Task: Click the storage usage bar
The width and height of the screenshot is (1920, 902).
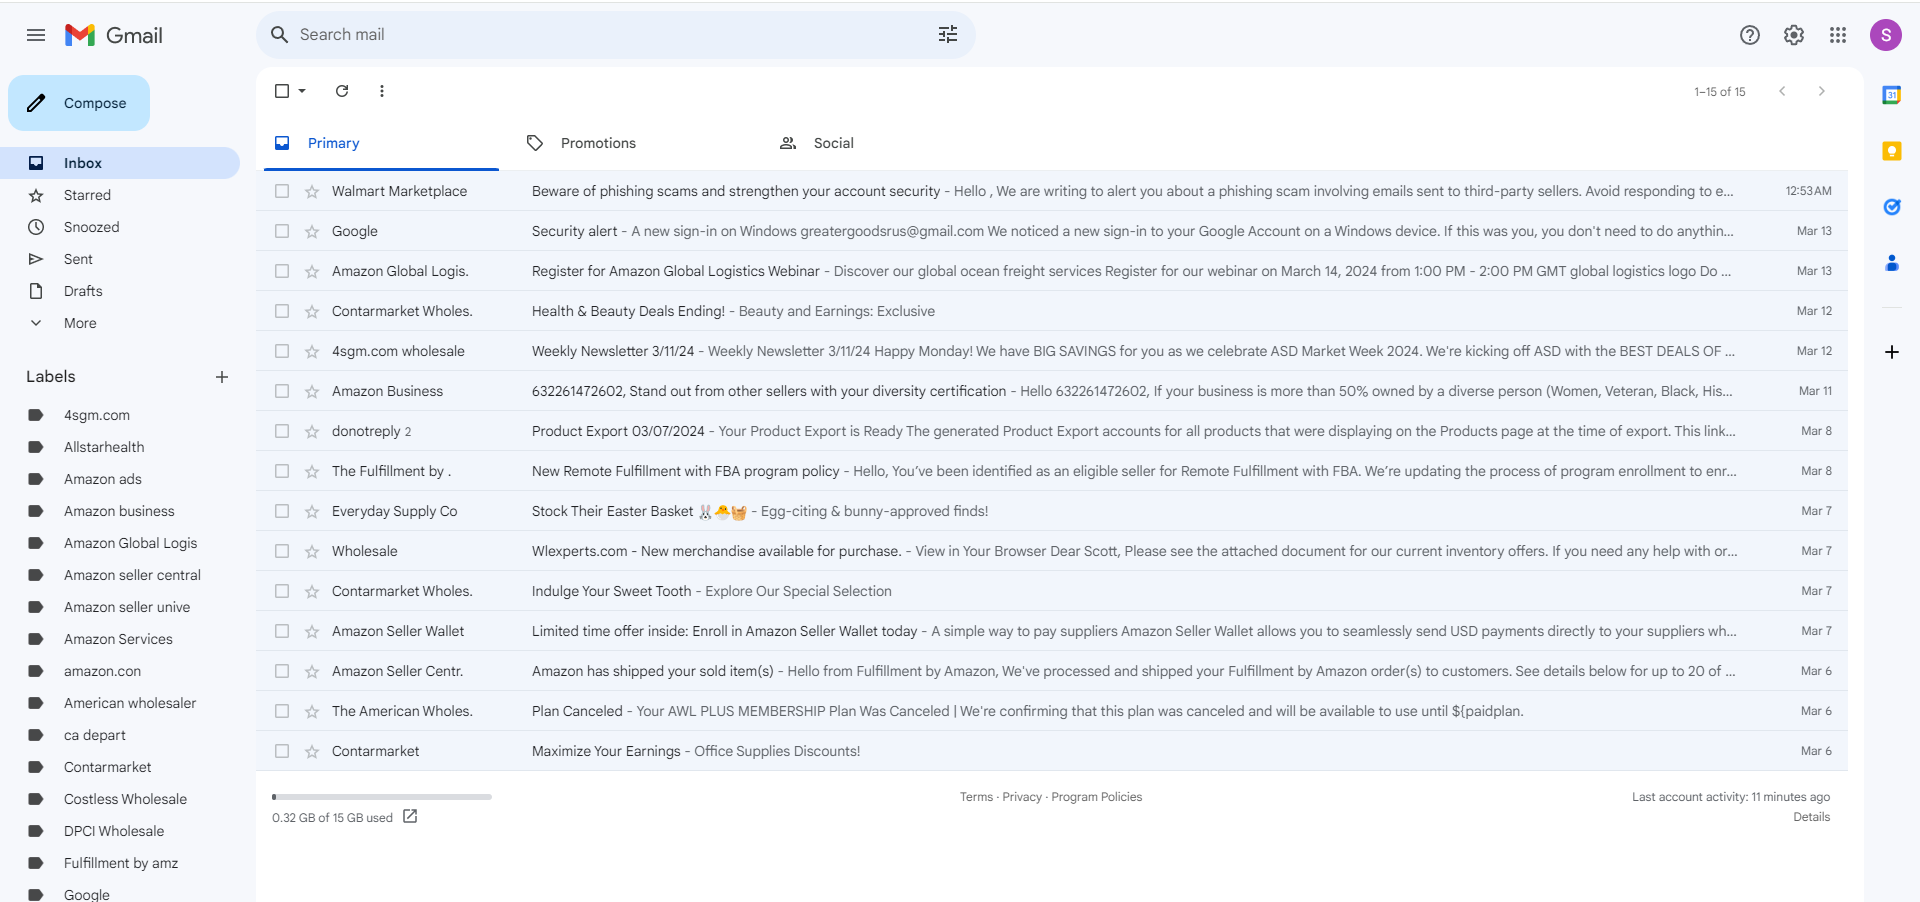Action: pyautogui.click(x=382, y=797)
